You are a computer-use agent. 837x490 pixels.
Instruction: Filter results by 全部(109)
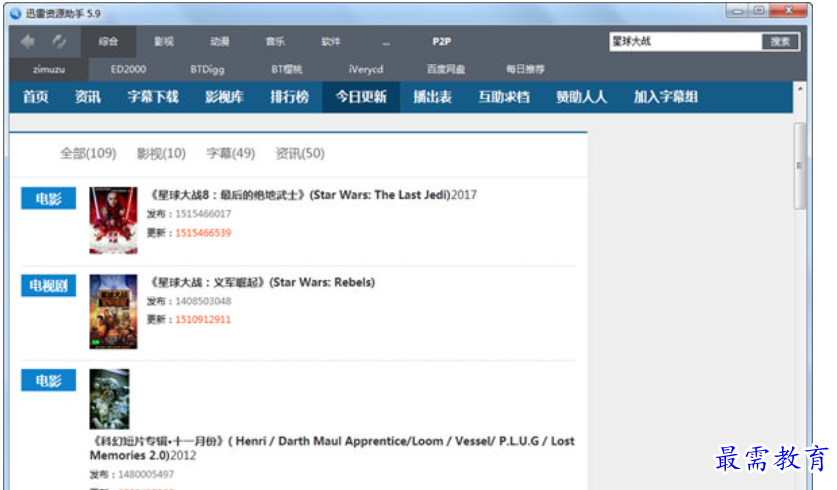point(88,154)
